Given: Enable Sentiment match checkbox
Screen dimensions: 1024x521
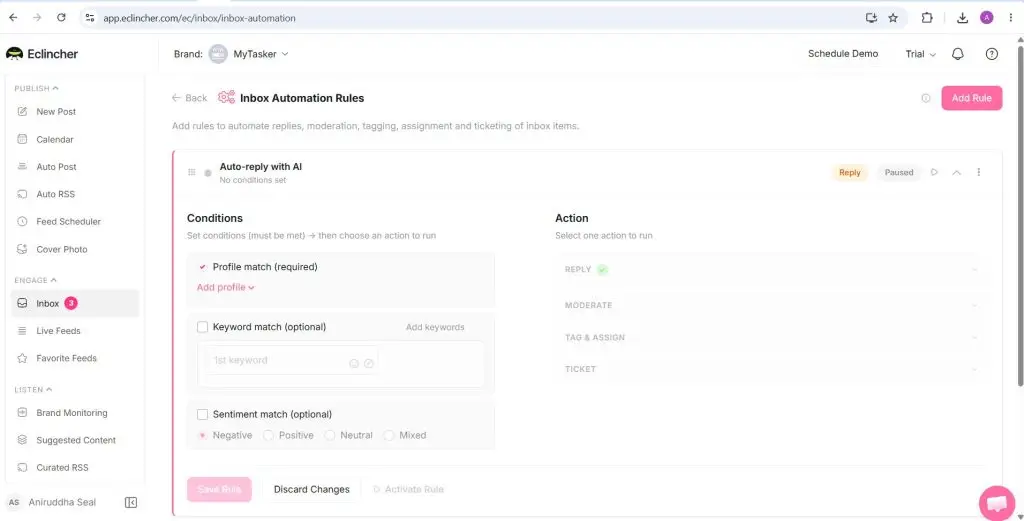Looking at the screenshot, I should [202, 415].
